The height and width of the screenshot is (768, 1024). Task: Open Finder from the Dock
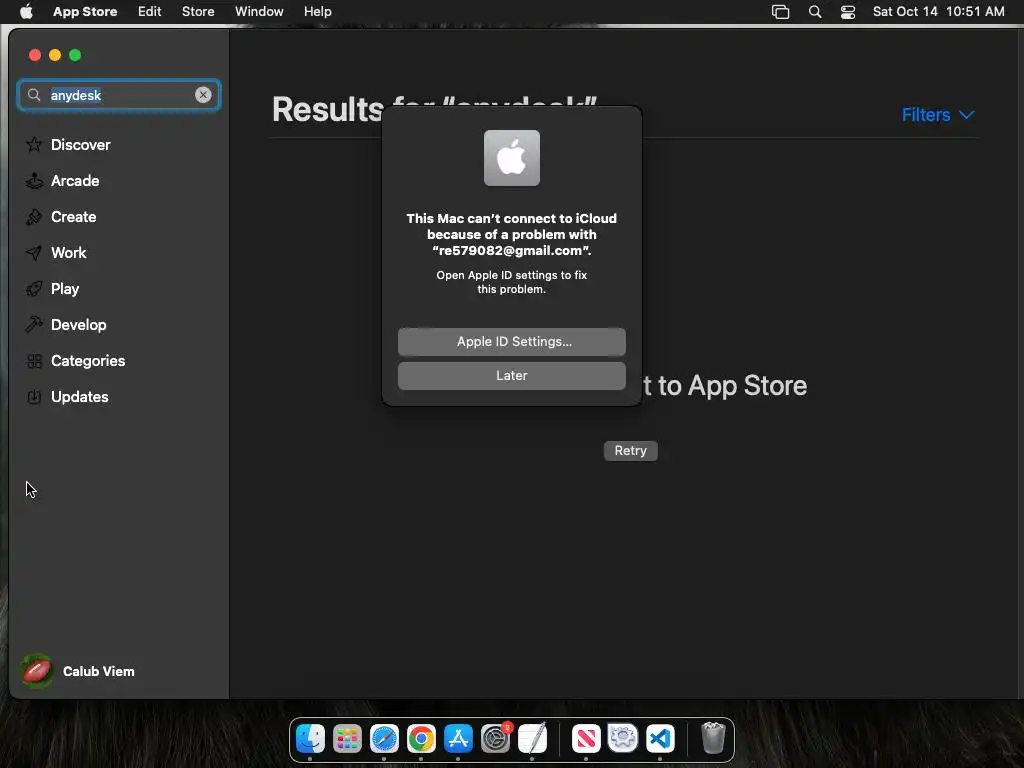[310, 739]
